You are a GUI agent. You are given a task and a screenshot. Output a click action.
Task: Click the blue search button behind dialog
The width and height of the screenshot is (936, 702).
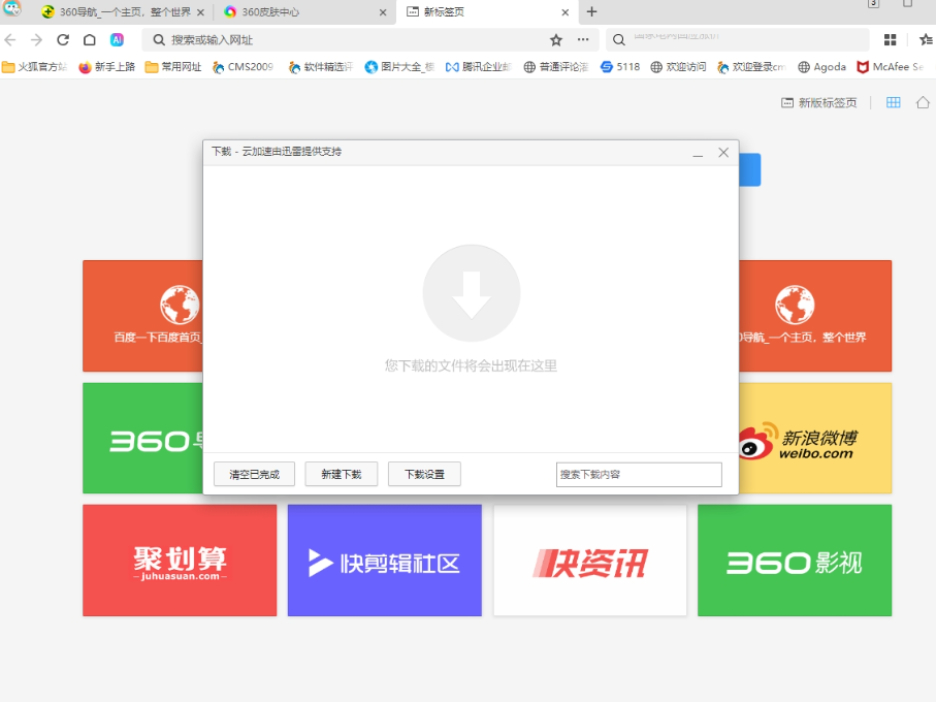coord(750,170)
